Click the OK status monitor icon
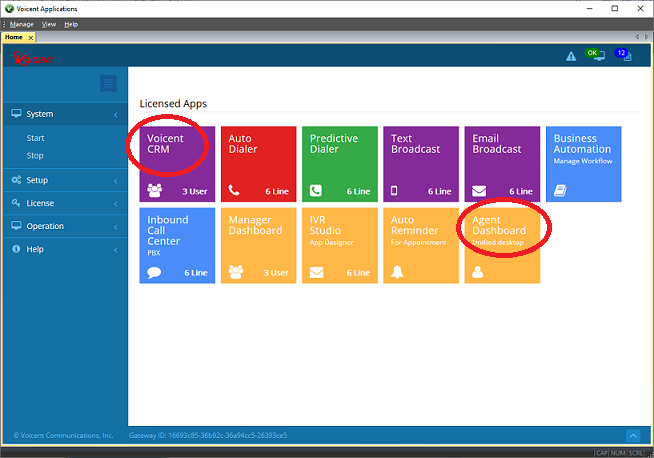 pyautogui.click(x=595, y=54)
